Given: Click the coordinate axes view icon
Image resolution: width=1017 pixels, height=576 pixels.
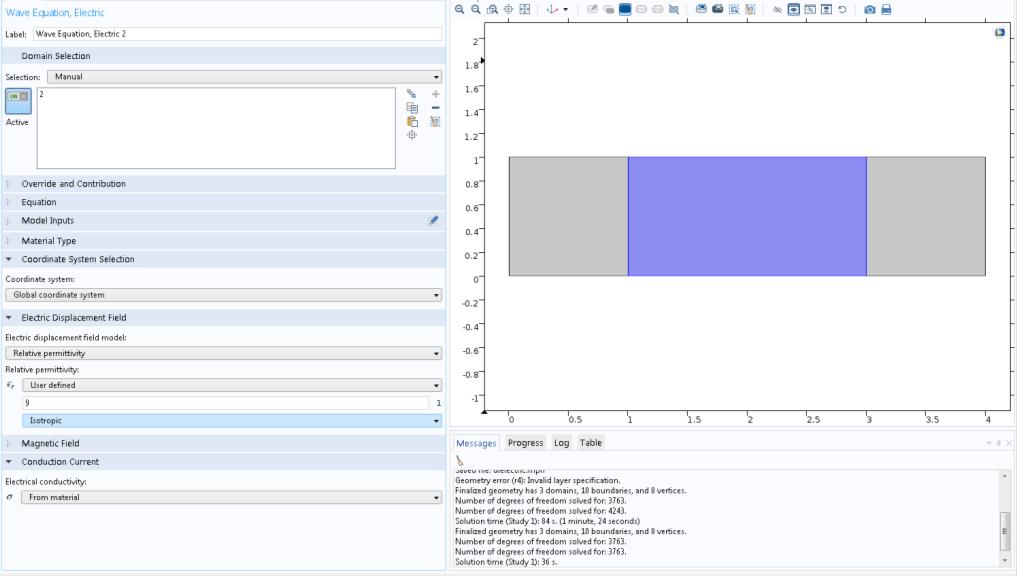Looking at the screenshot, I should coord(552,10).
